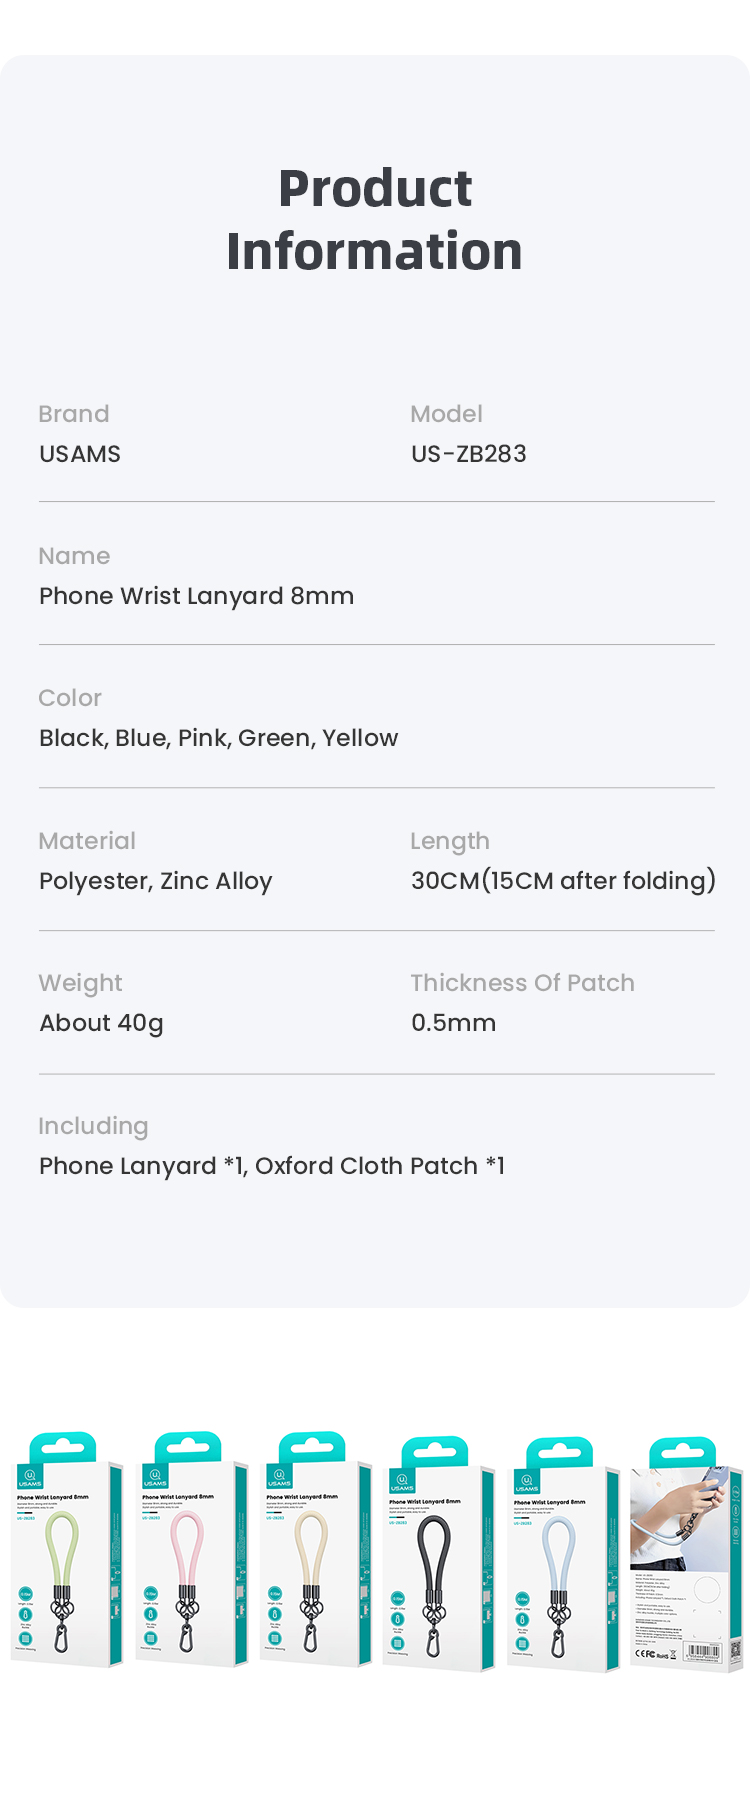Select the yellow lanyard package image

pos(315,1550)
